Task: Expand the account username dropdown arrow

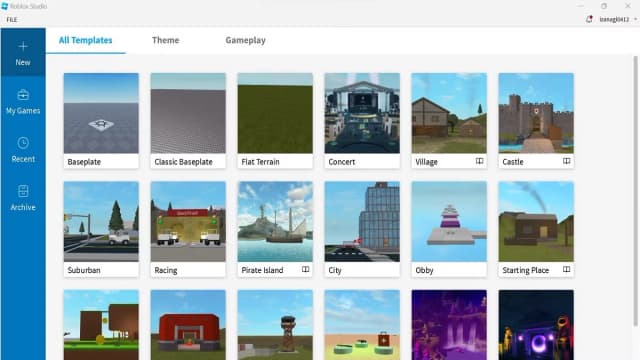Action: [x=635, y=19]
